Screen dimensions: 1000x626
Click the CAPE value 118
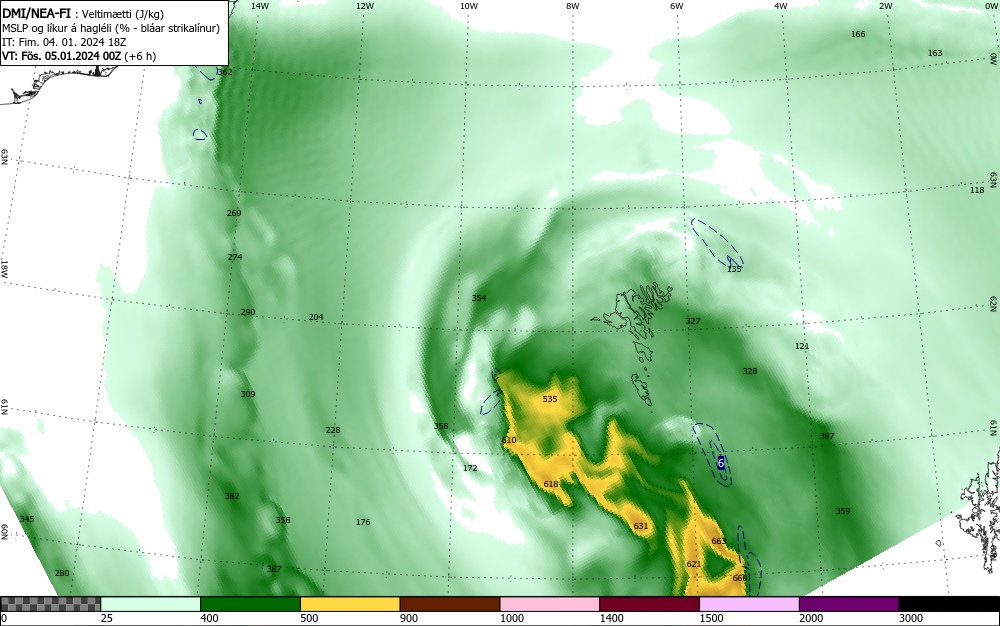tap(977, 190)
